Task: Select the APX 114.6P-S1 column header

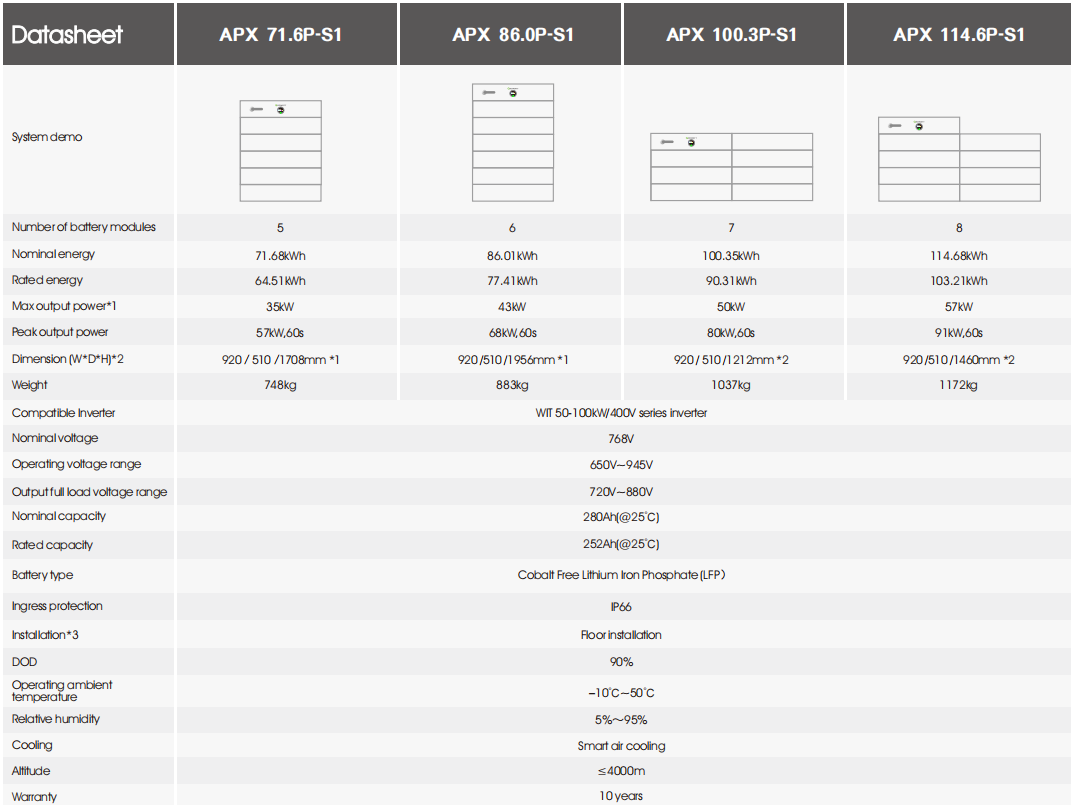Action: 959,35
